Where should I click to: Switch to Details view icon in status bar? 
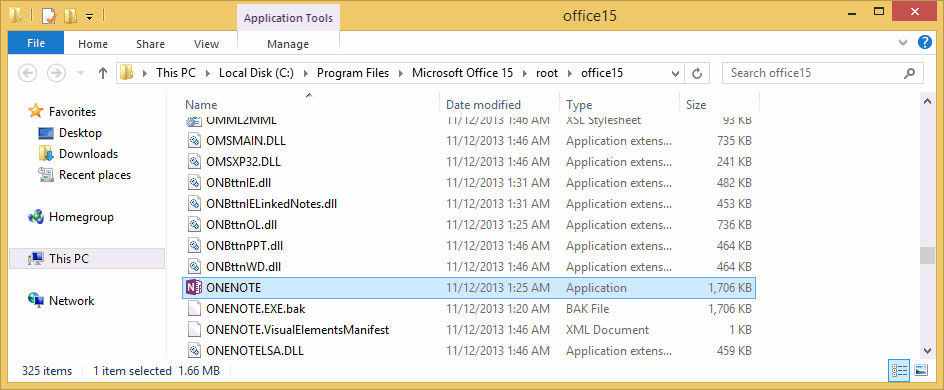[x=899, y=371]
